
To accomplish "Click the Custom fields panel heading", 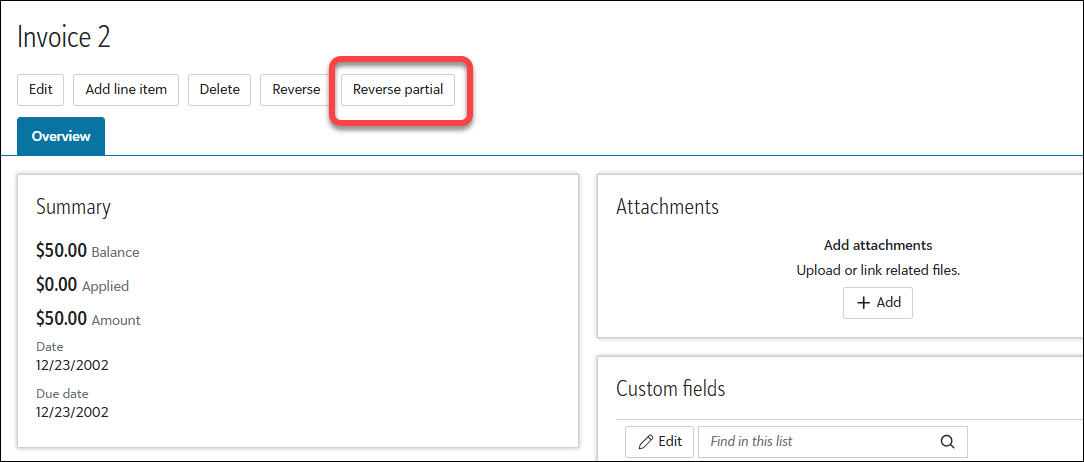I will point(670,388).
